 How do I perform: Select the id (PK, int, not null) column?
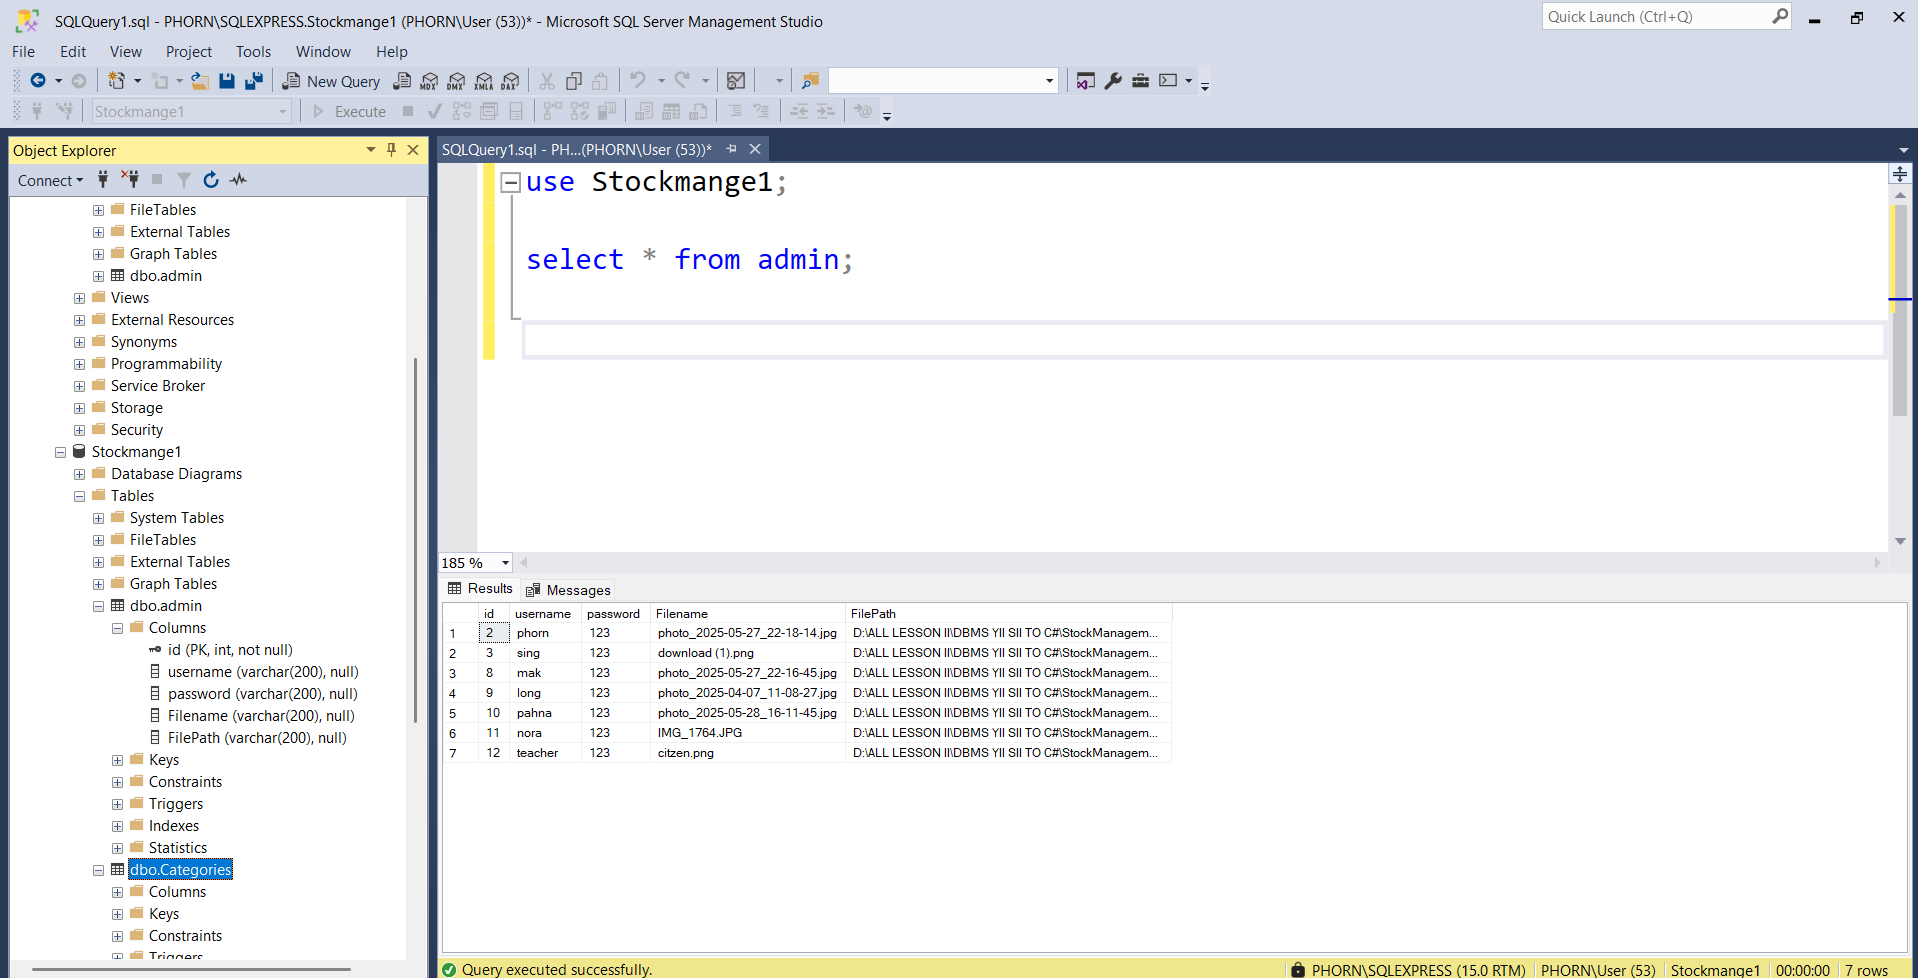tap(230, 650)
